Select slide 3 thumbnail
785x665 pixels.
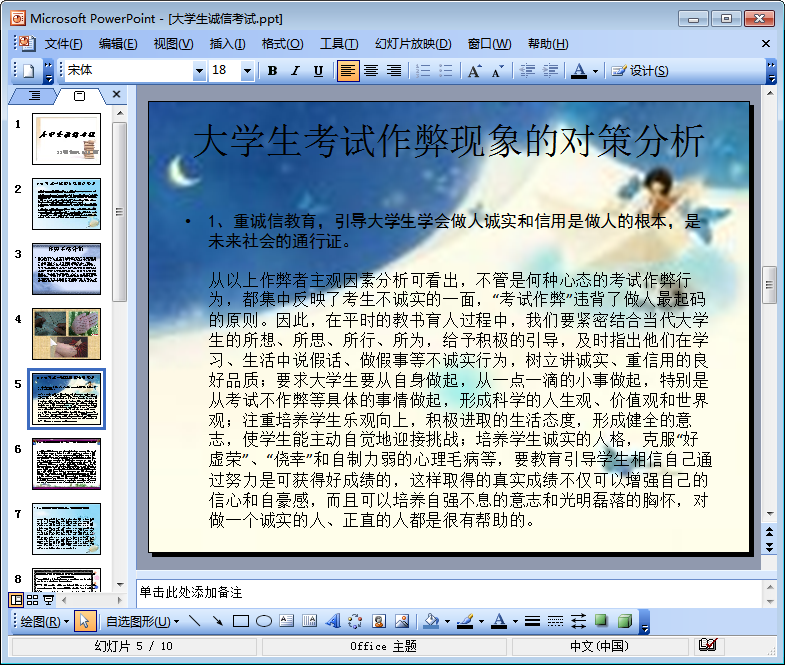[66, 269]
